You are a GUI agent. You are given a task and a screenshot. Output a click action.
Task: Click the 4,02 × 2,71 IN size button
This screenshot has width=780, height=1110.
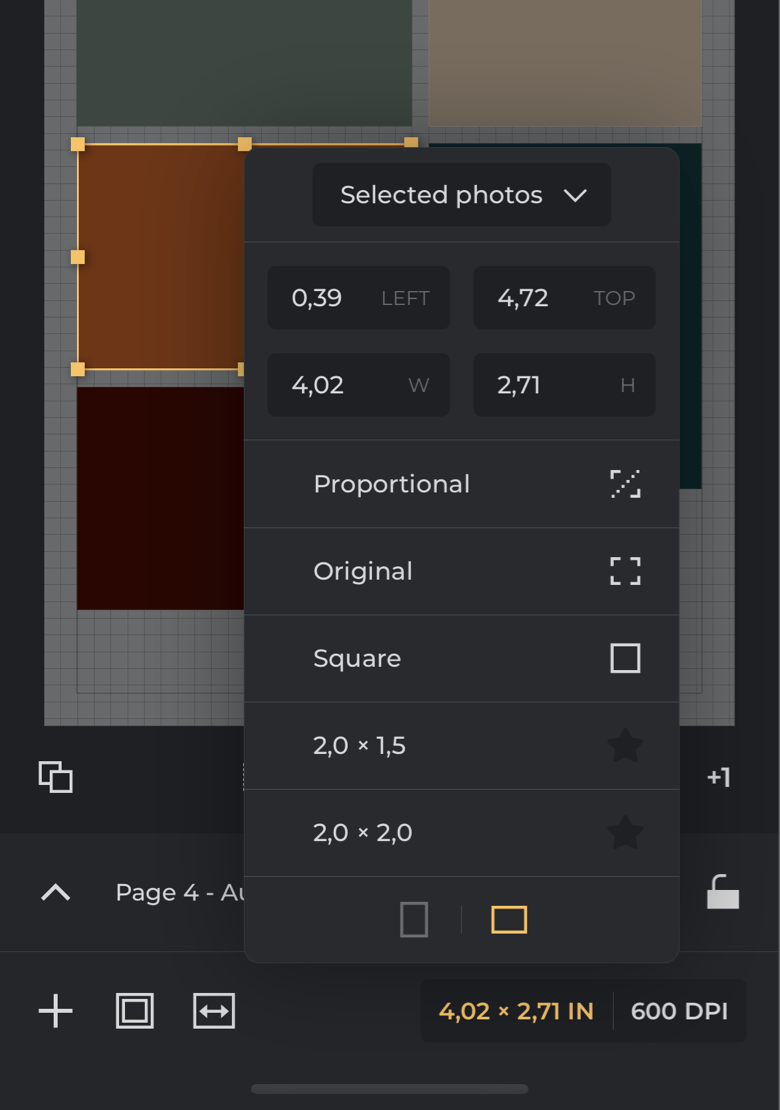point(516,1011)
